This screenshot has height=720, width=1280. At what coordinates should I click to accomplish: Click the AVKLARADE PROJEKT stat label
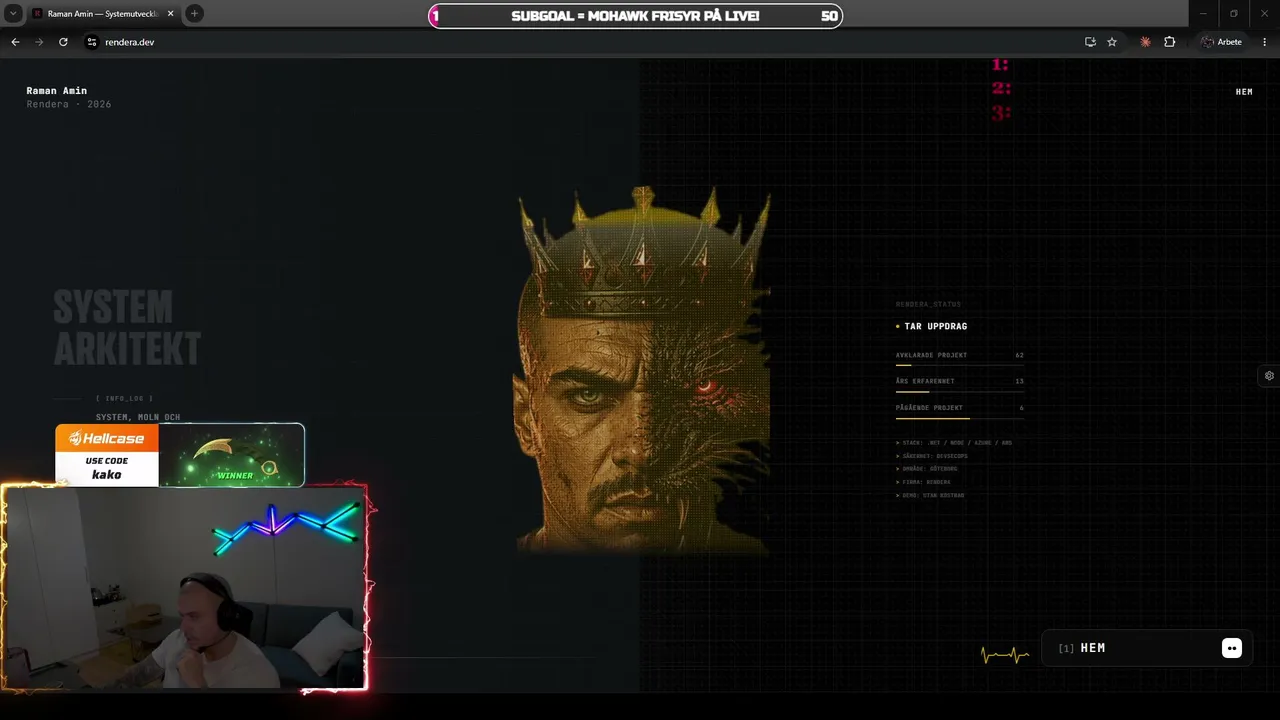pyautogui.click(x=931, y=355)
